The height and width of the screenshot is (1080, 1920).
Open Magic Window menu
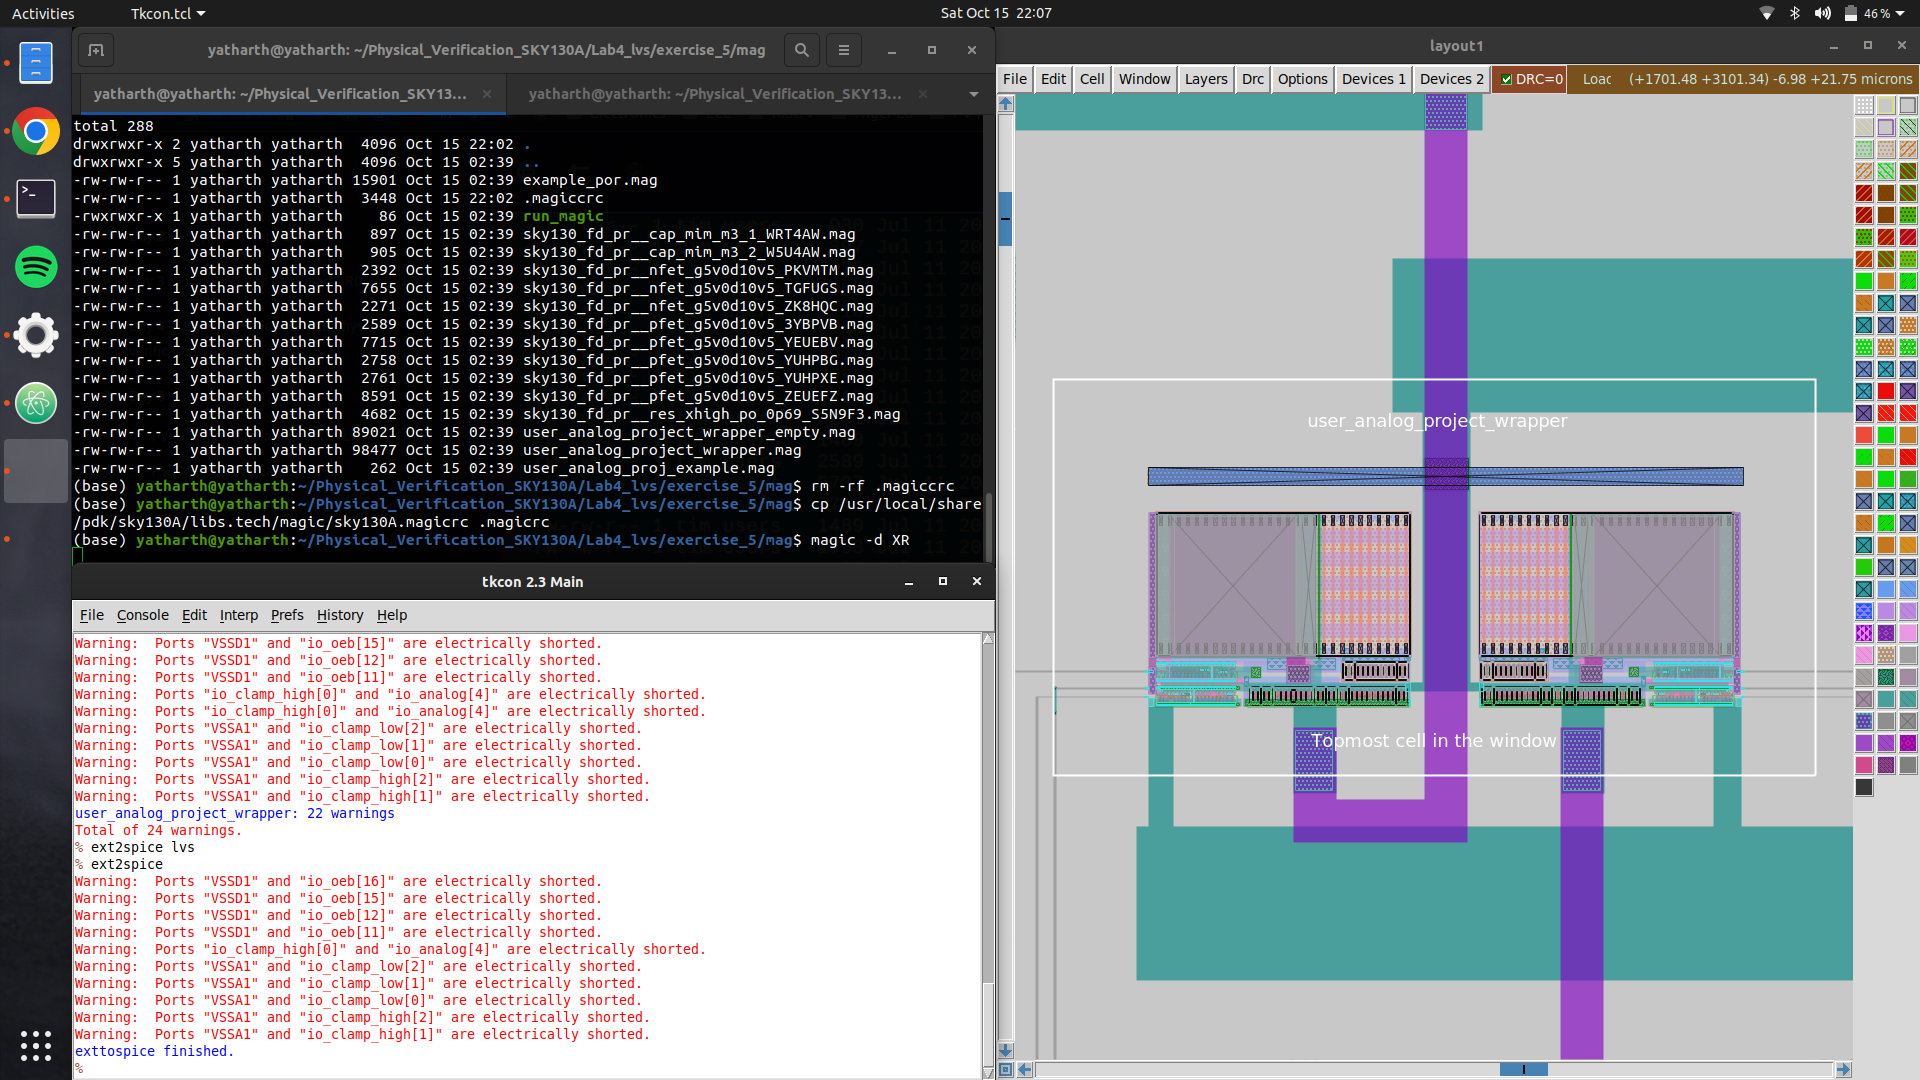[x=1144, y=79]
